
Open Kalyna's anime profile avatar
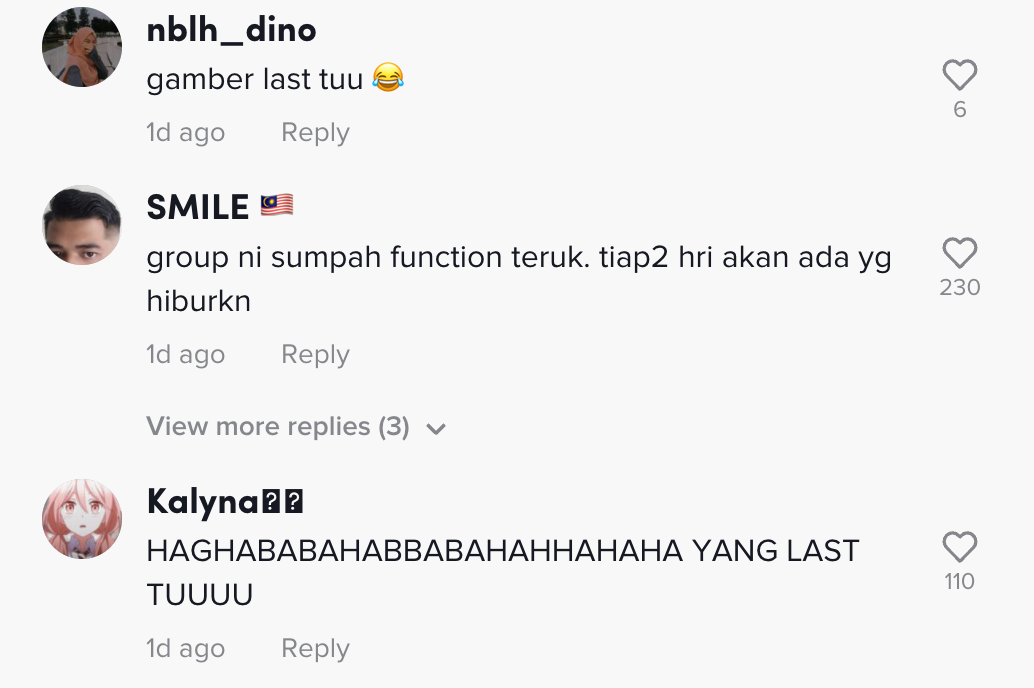(82, 519)
